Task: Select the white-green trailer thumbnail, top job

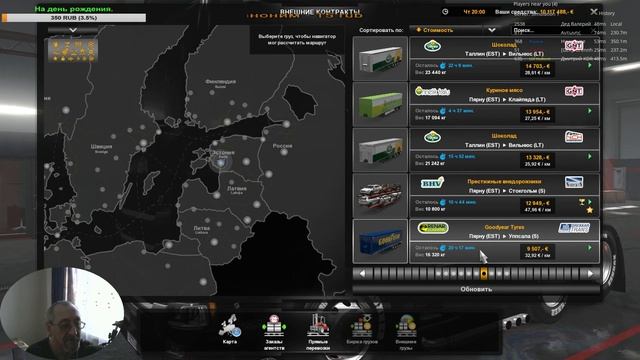Action: 380,58
